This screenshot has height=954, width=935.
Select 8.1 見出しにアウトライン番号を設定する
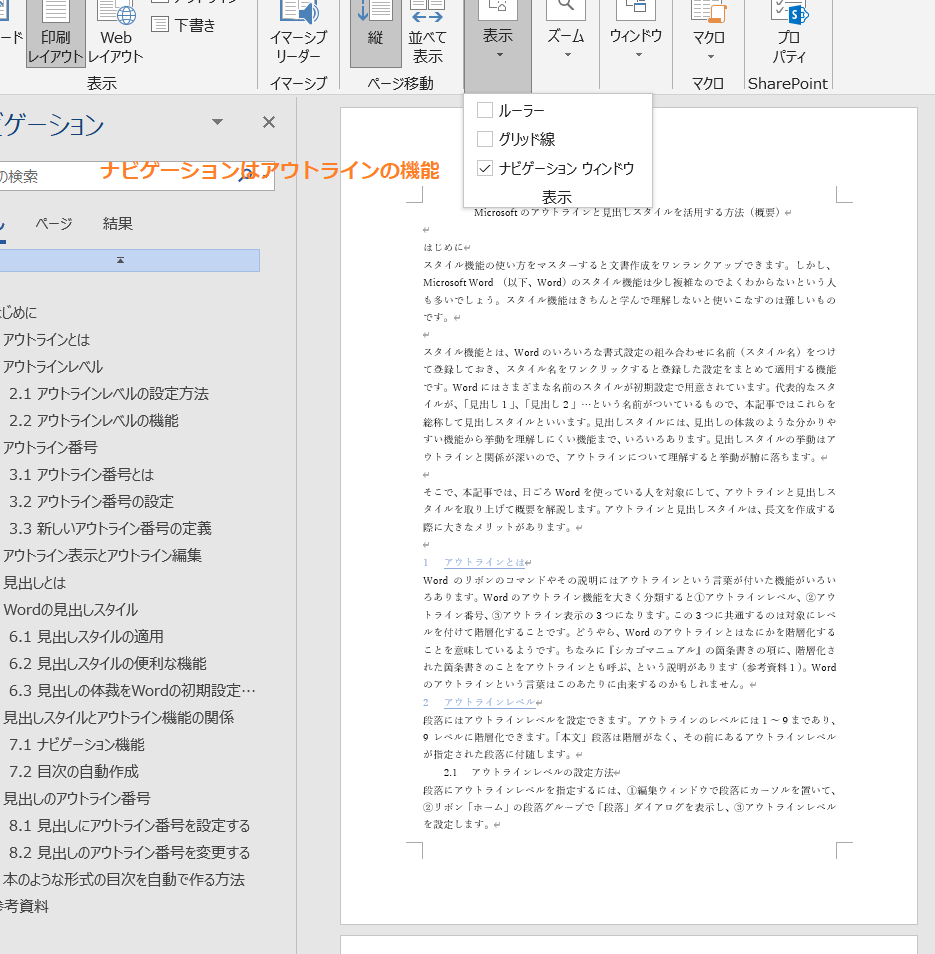[x=130, y=826]
